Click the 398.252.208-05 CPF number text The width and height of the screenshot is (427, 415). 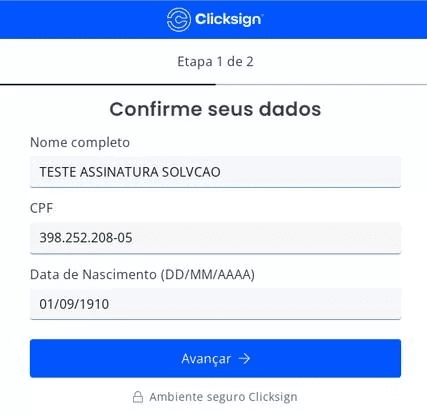[86, 238]
